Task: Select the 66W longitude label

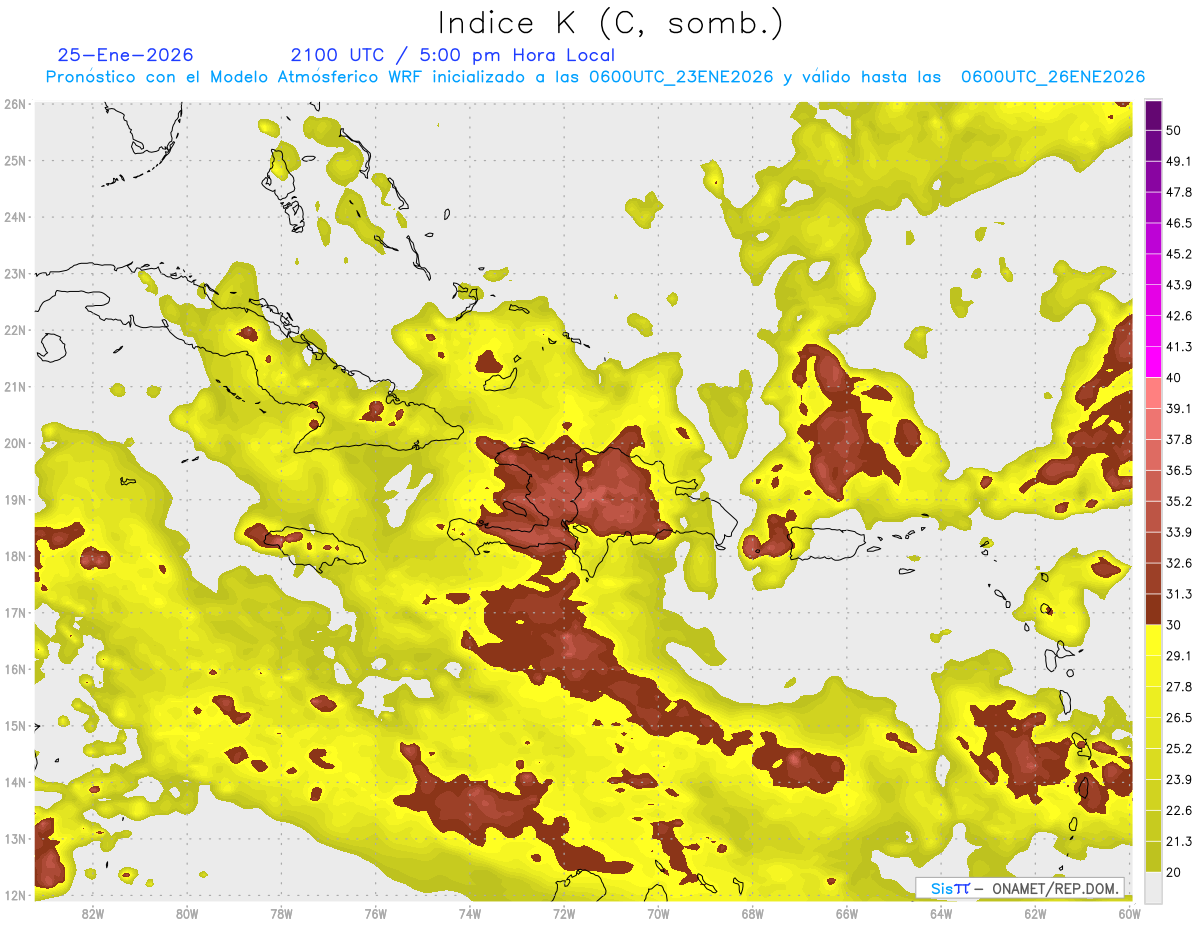Action: coord(847,913)
